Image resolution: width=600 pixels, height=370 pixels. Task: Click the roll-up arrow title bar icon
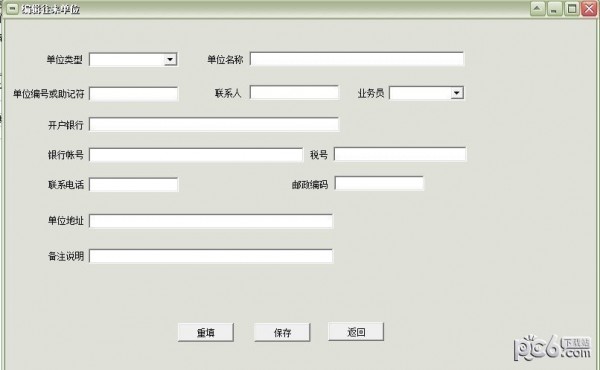[537, 8]
